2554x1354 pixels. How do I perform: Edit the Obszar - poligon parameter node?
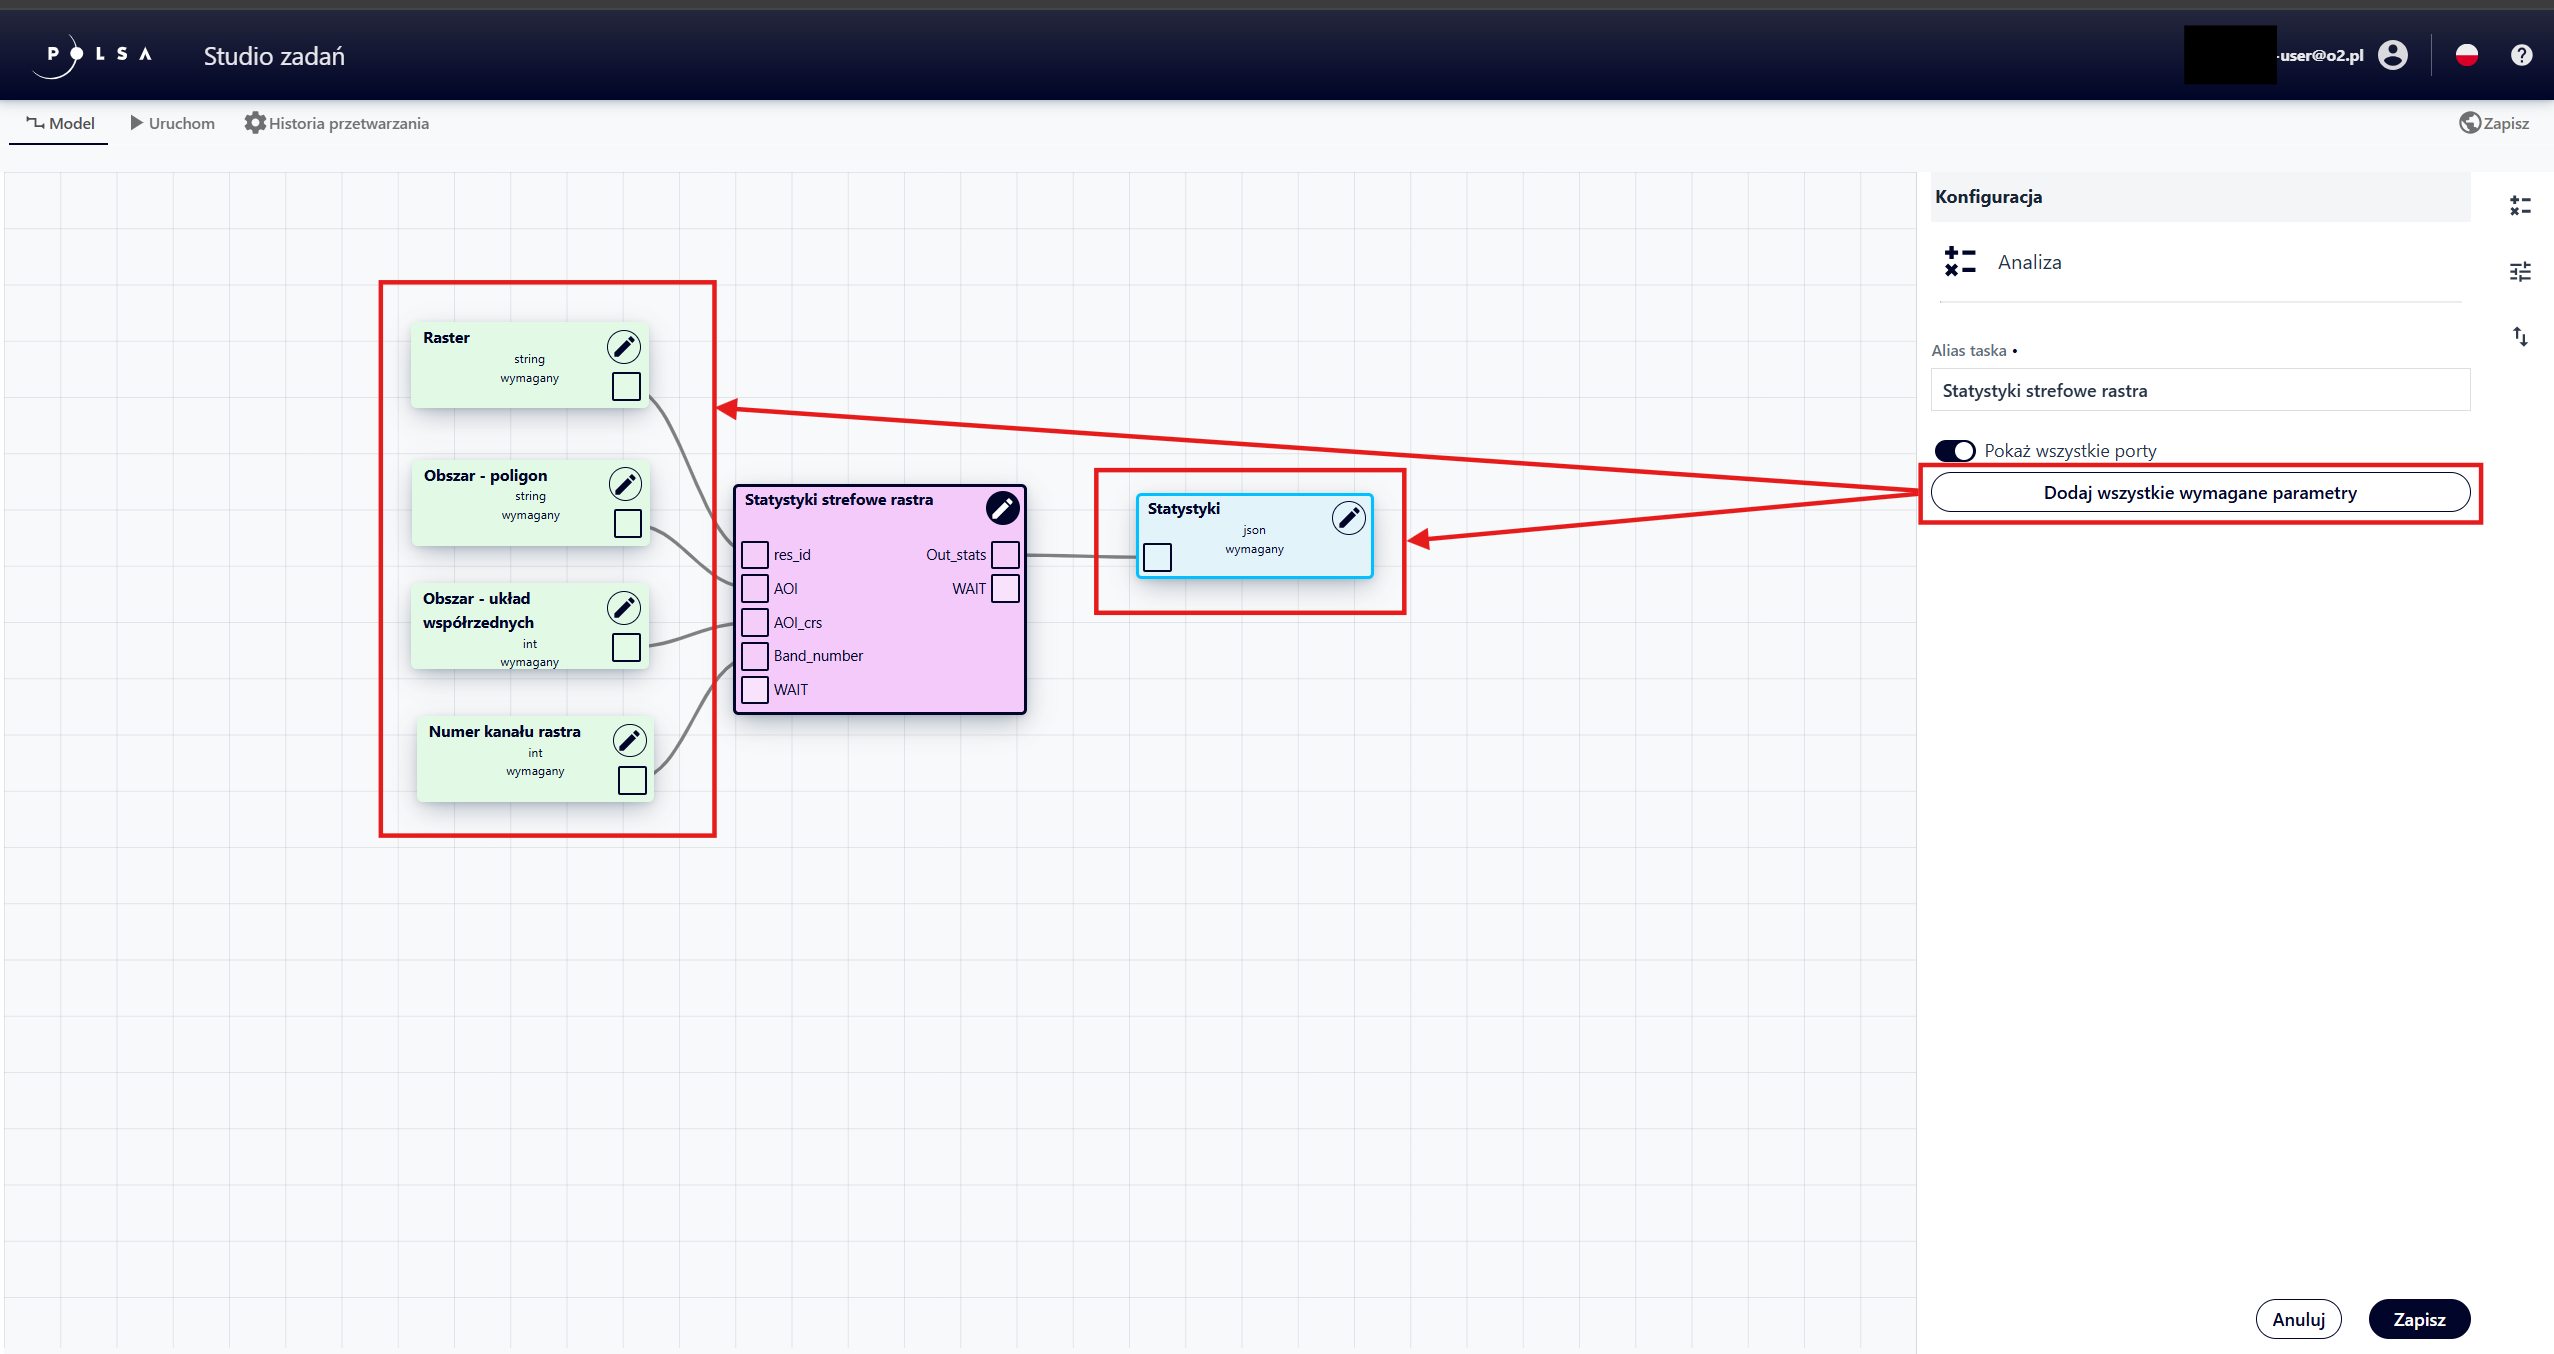coord(625,485)
